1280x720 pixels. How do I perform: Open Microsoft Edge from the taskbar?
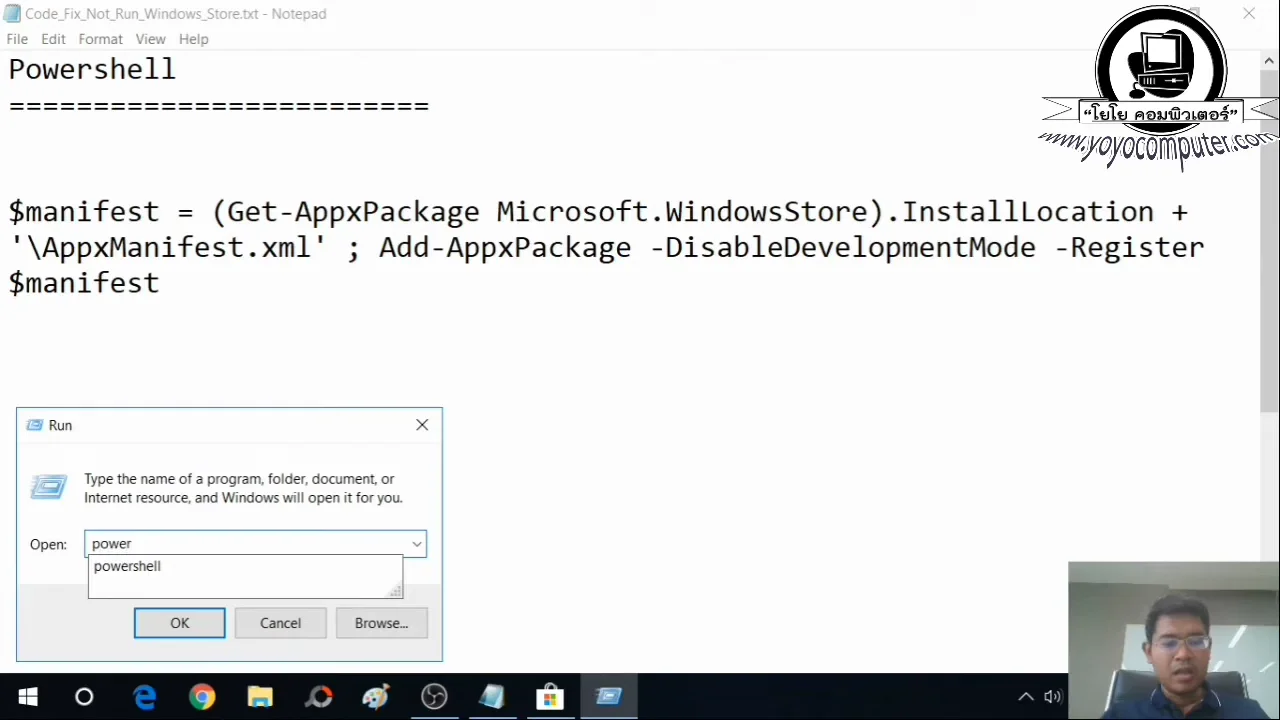click(x=145, y=696)
